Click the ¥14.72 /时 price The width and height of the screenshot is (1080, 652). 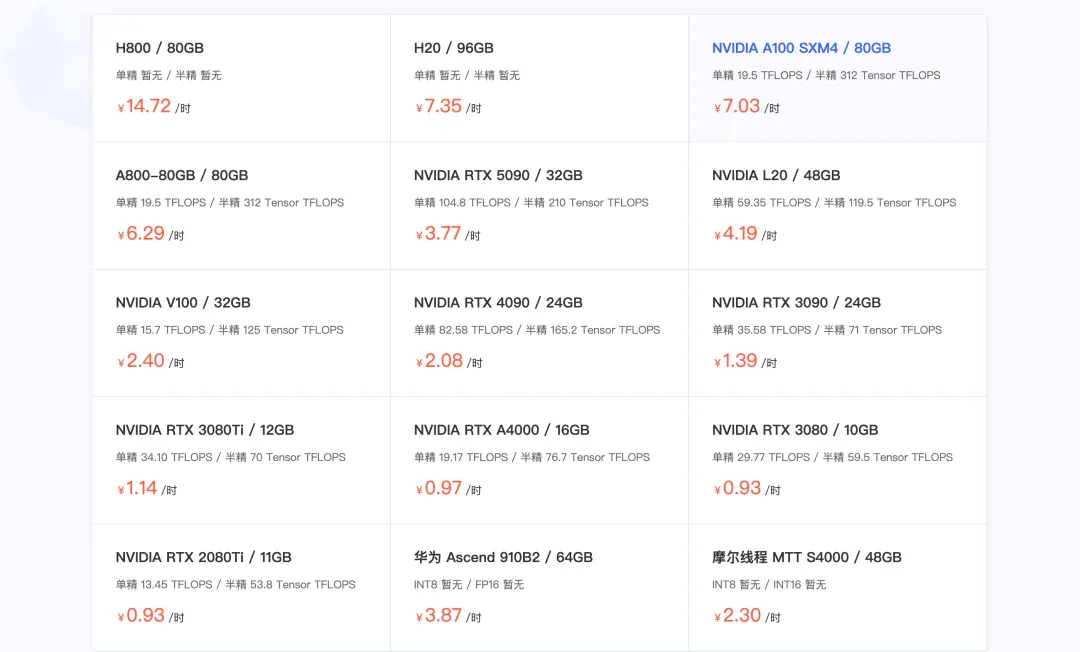tap(154, 107)
